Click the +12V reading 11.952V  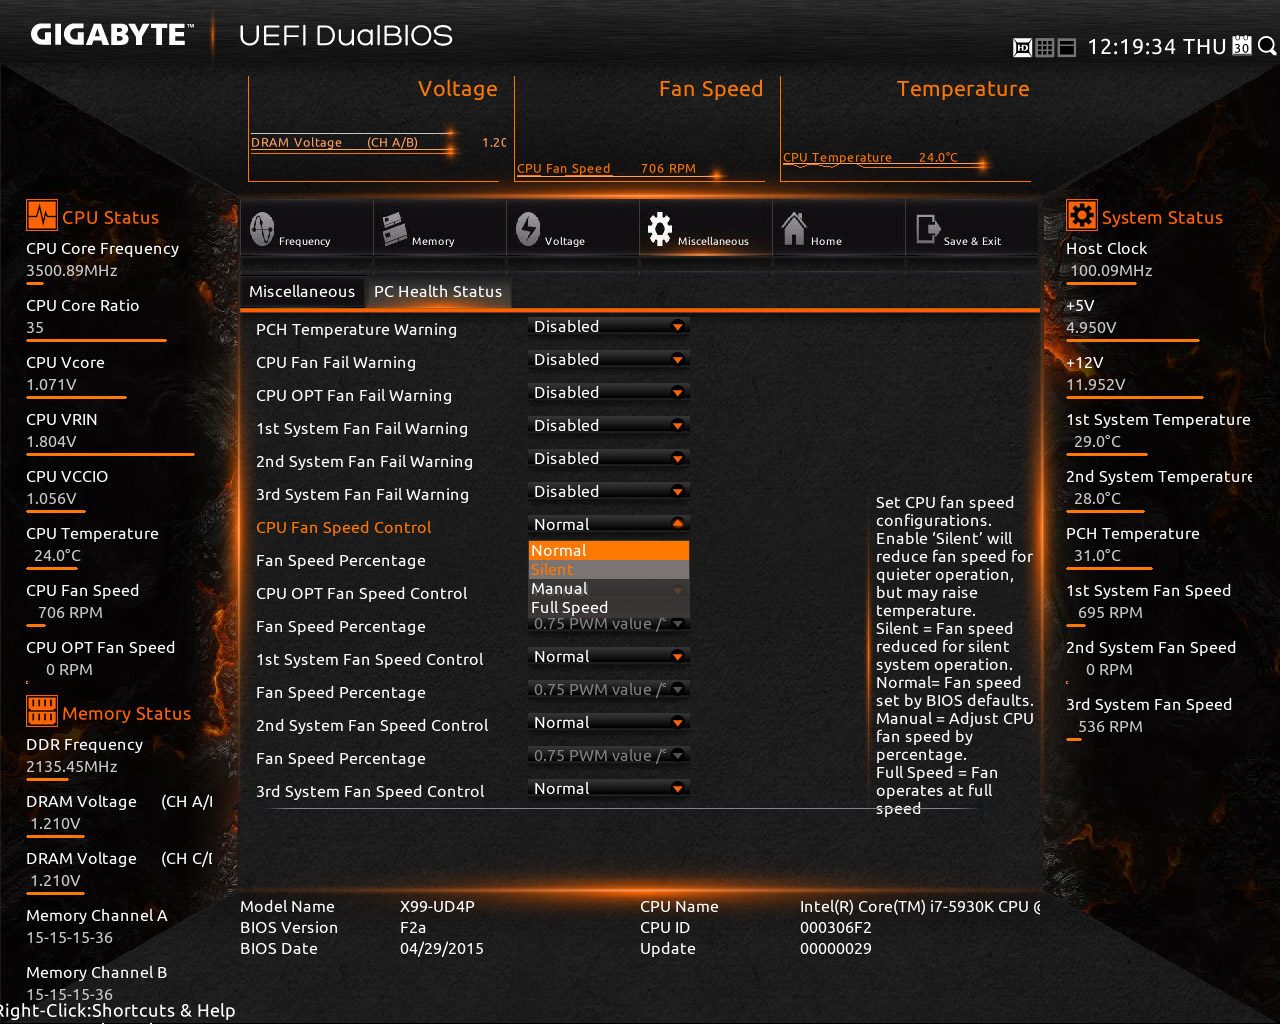pyautogui.click(x=1095, y=385)
